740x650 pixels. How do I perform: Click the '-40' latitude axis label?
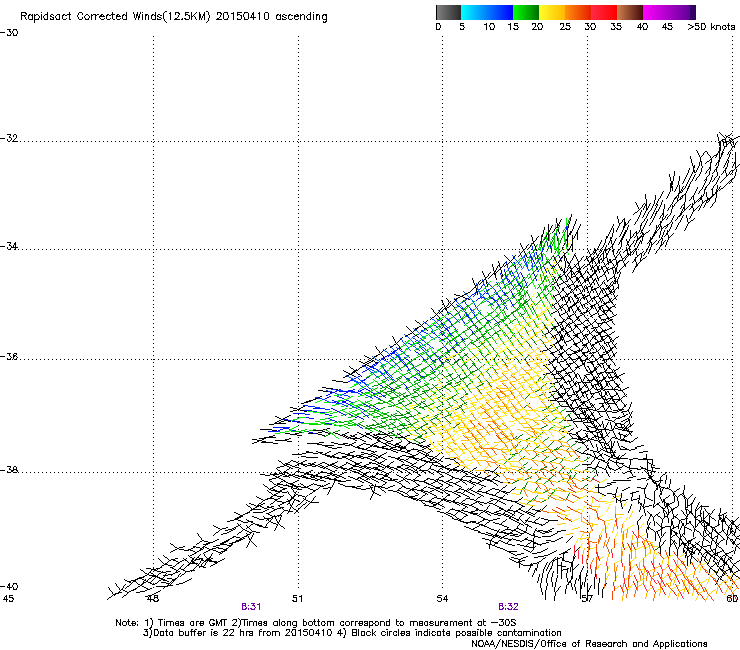point(9,586)
